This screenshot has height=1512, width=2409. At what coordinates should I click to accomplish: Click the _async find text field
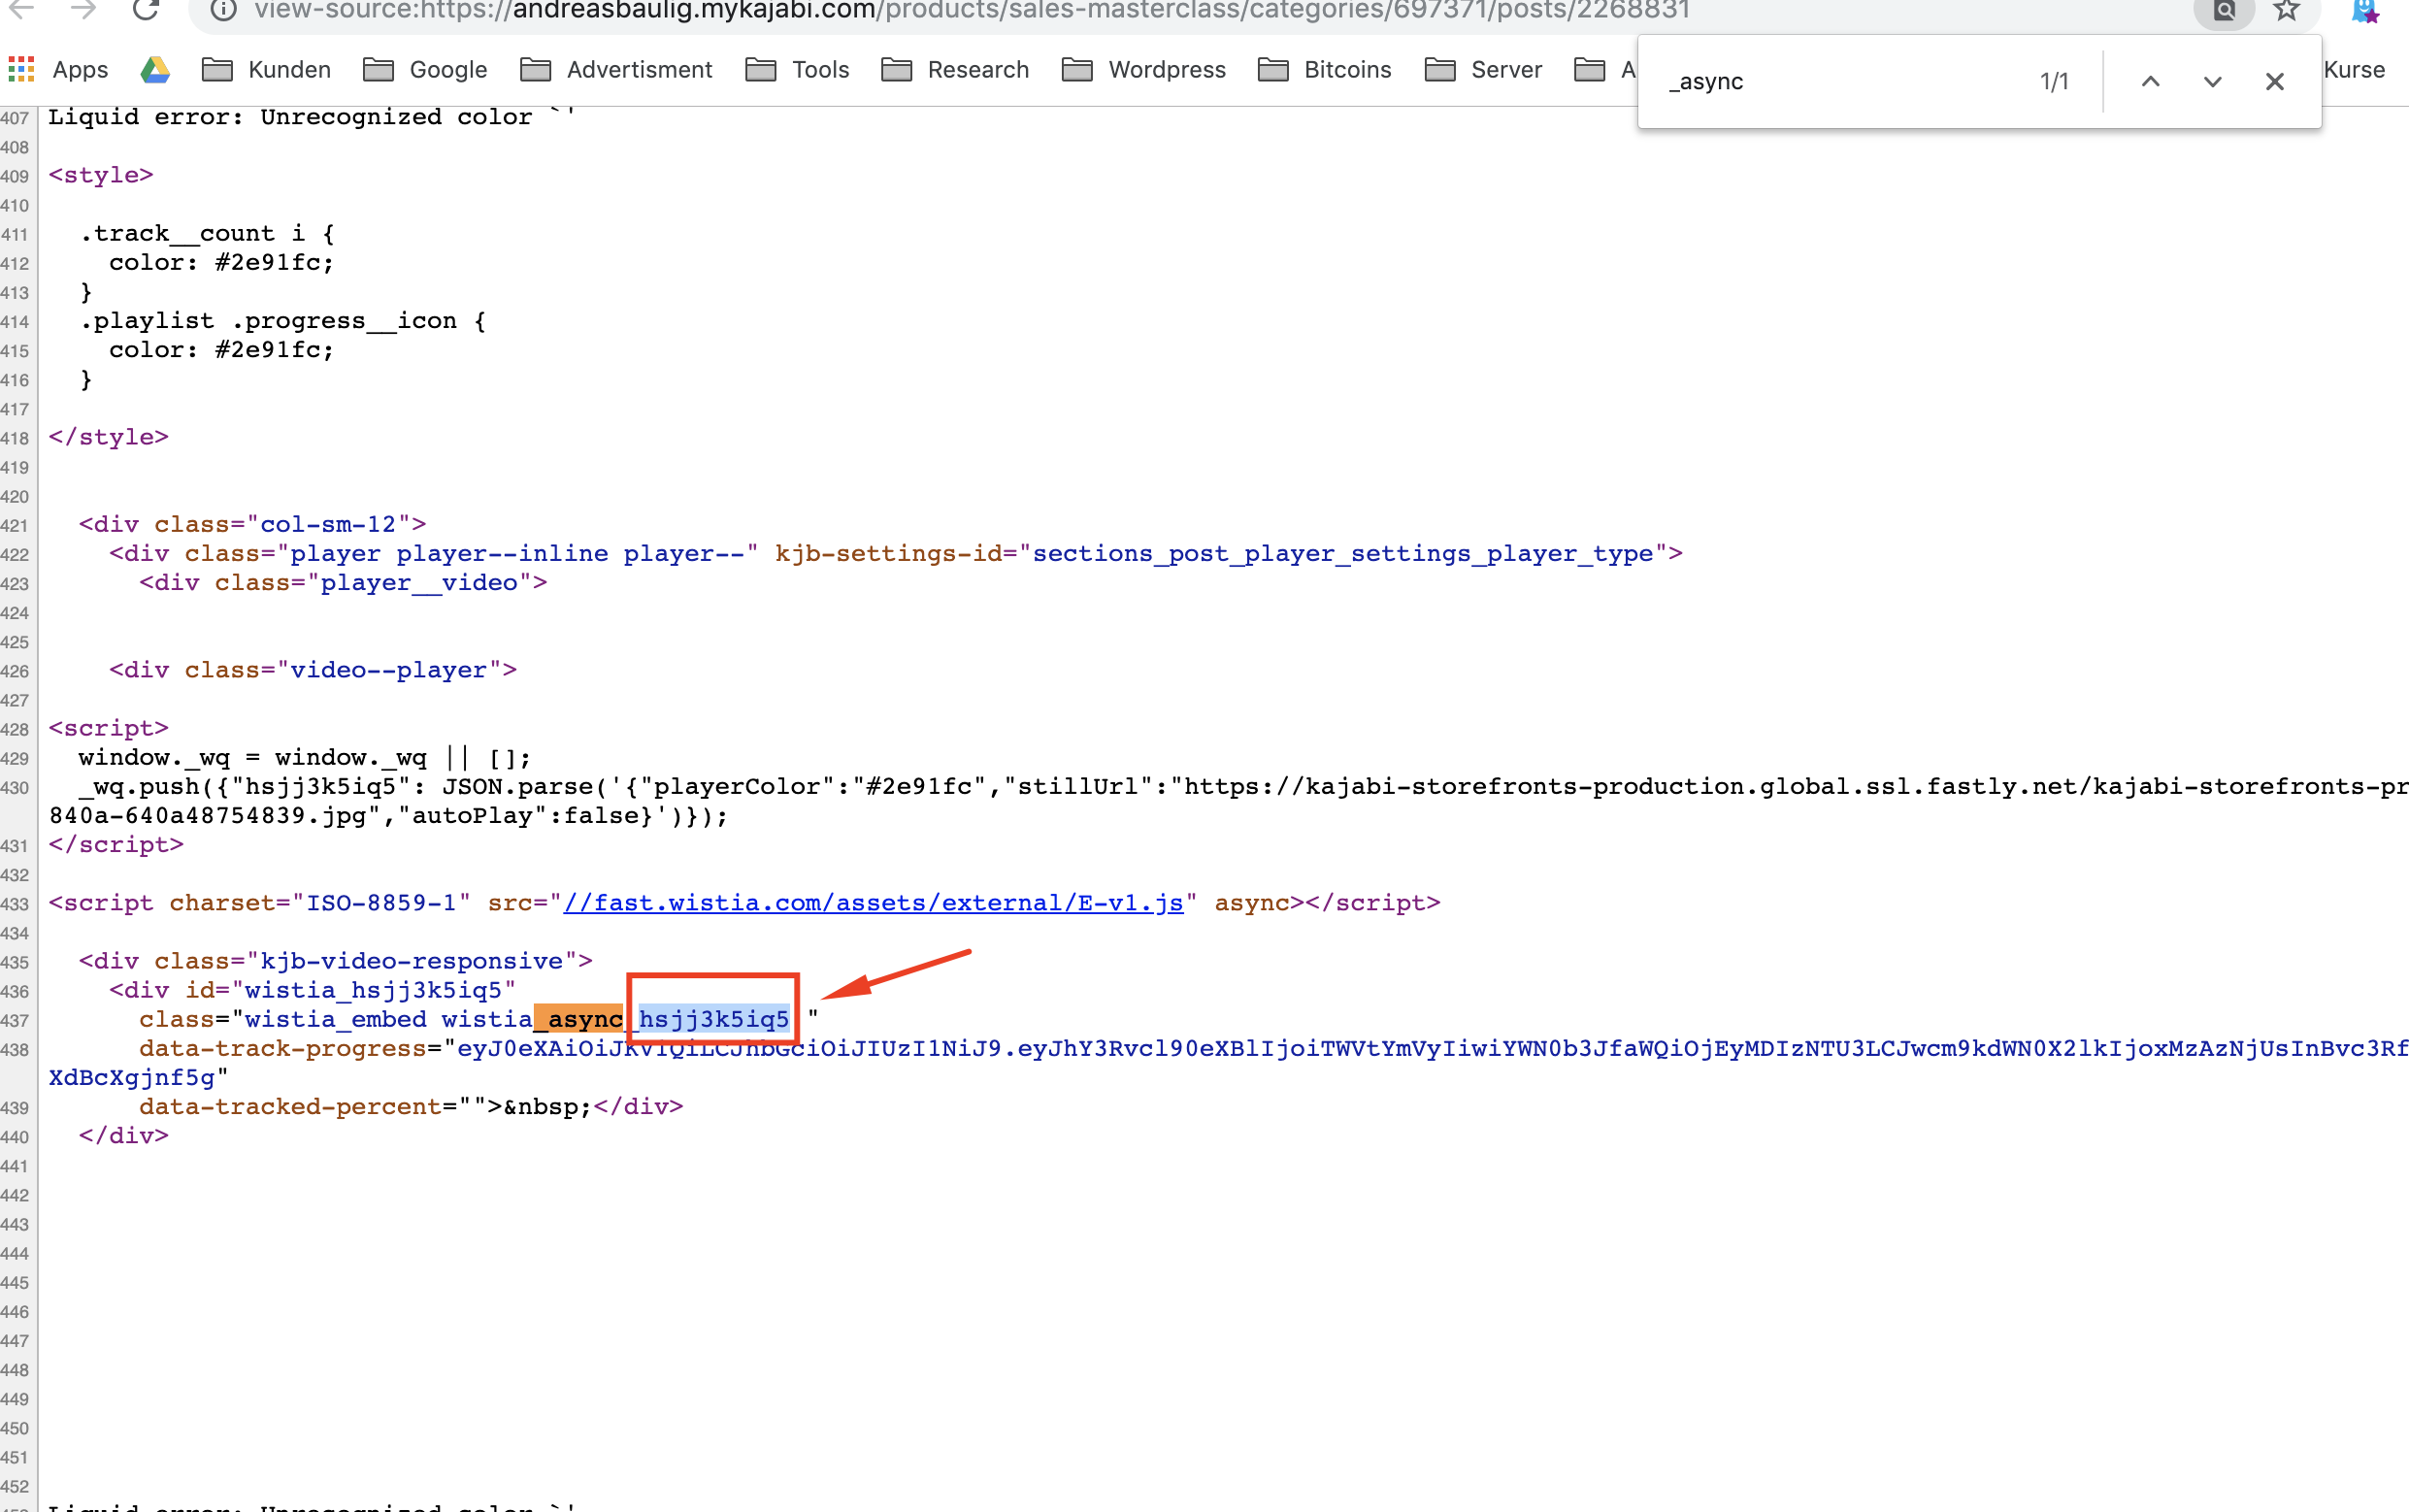point(1840,82)
